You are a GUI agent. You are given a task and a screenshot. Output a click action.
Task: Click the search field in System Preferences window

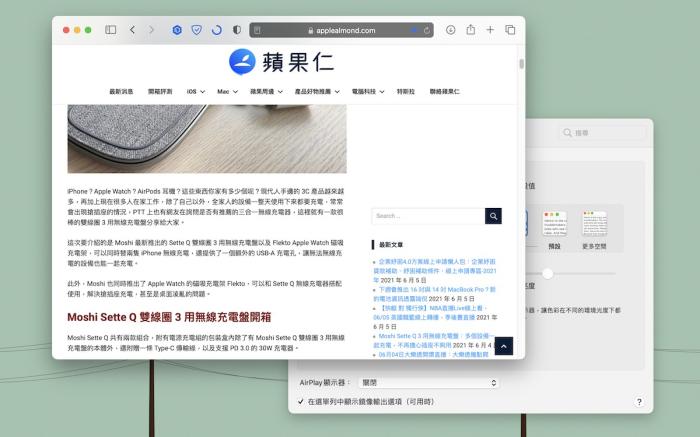tap(602, 133)
